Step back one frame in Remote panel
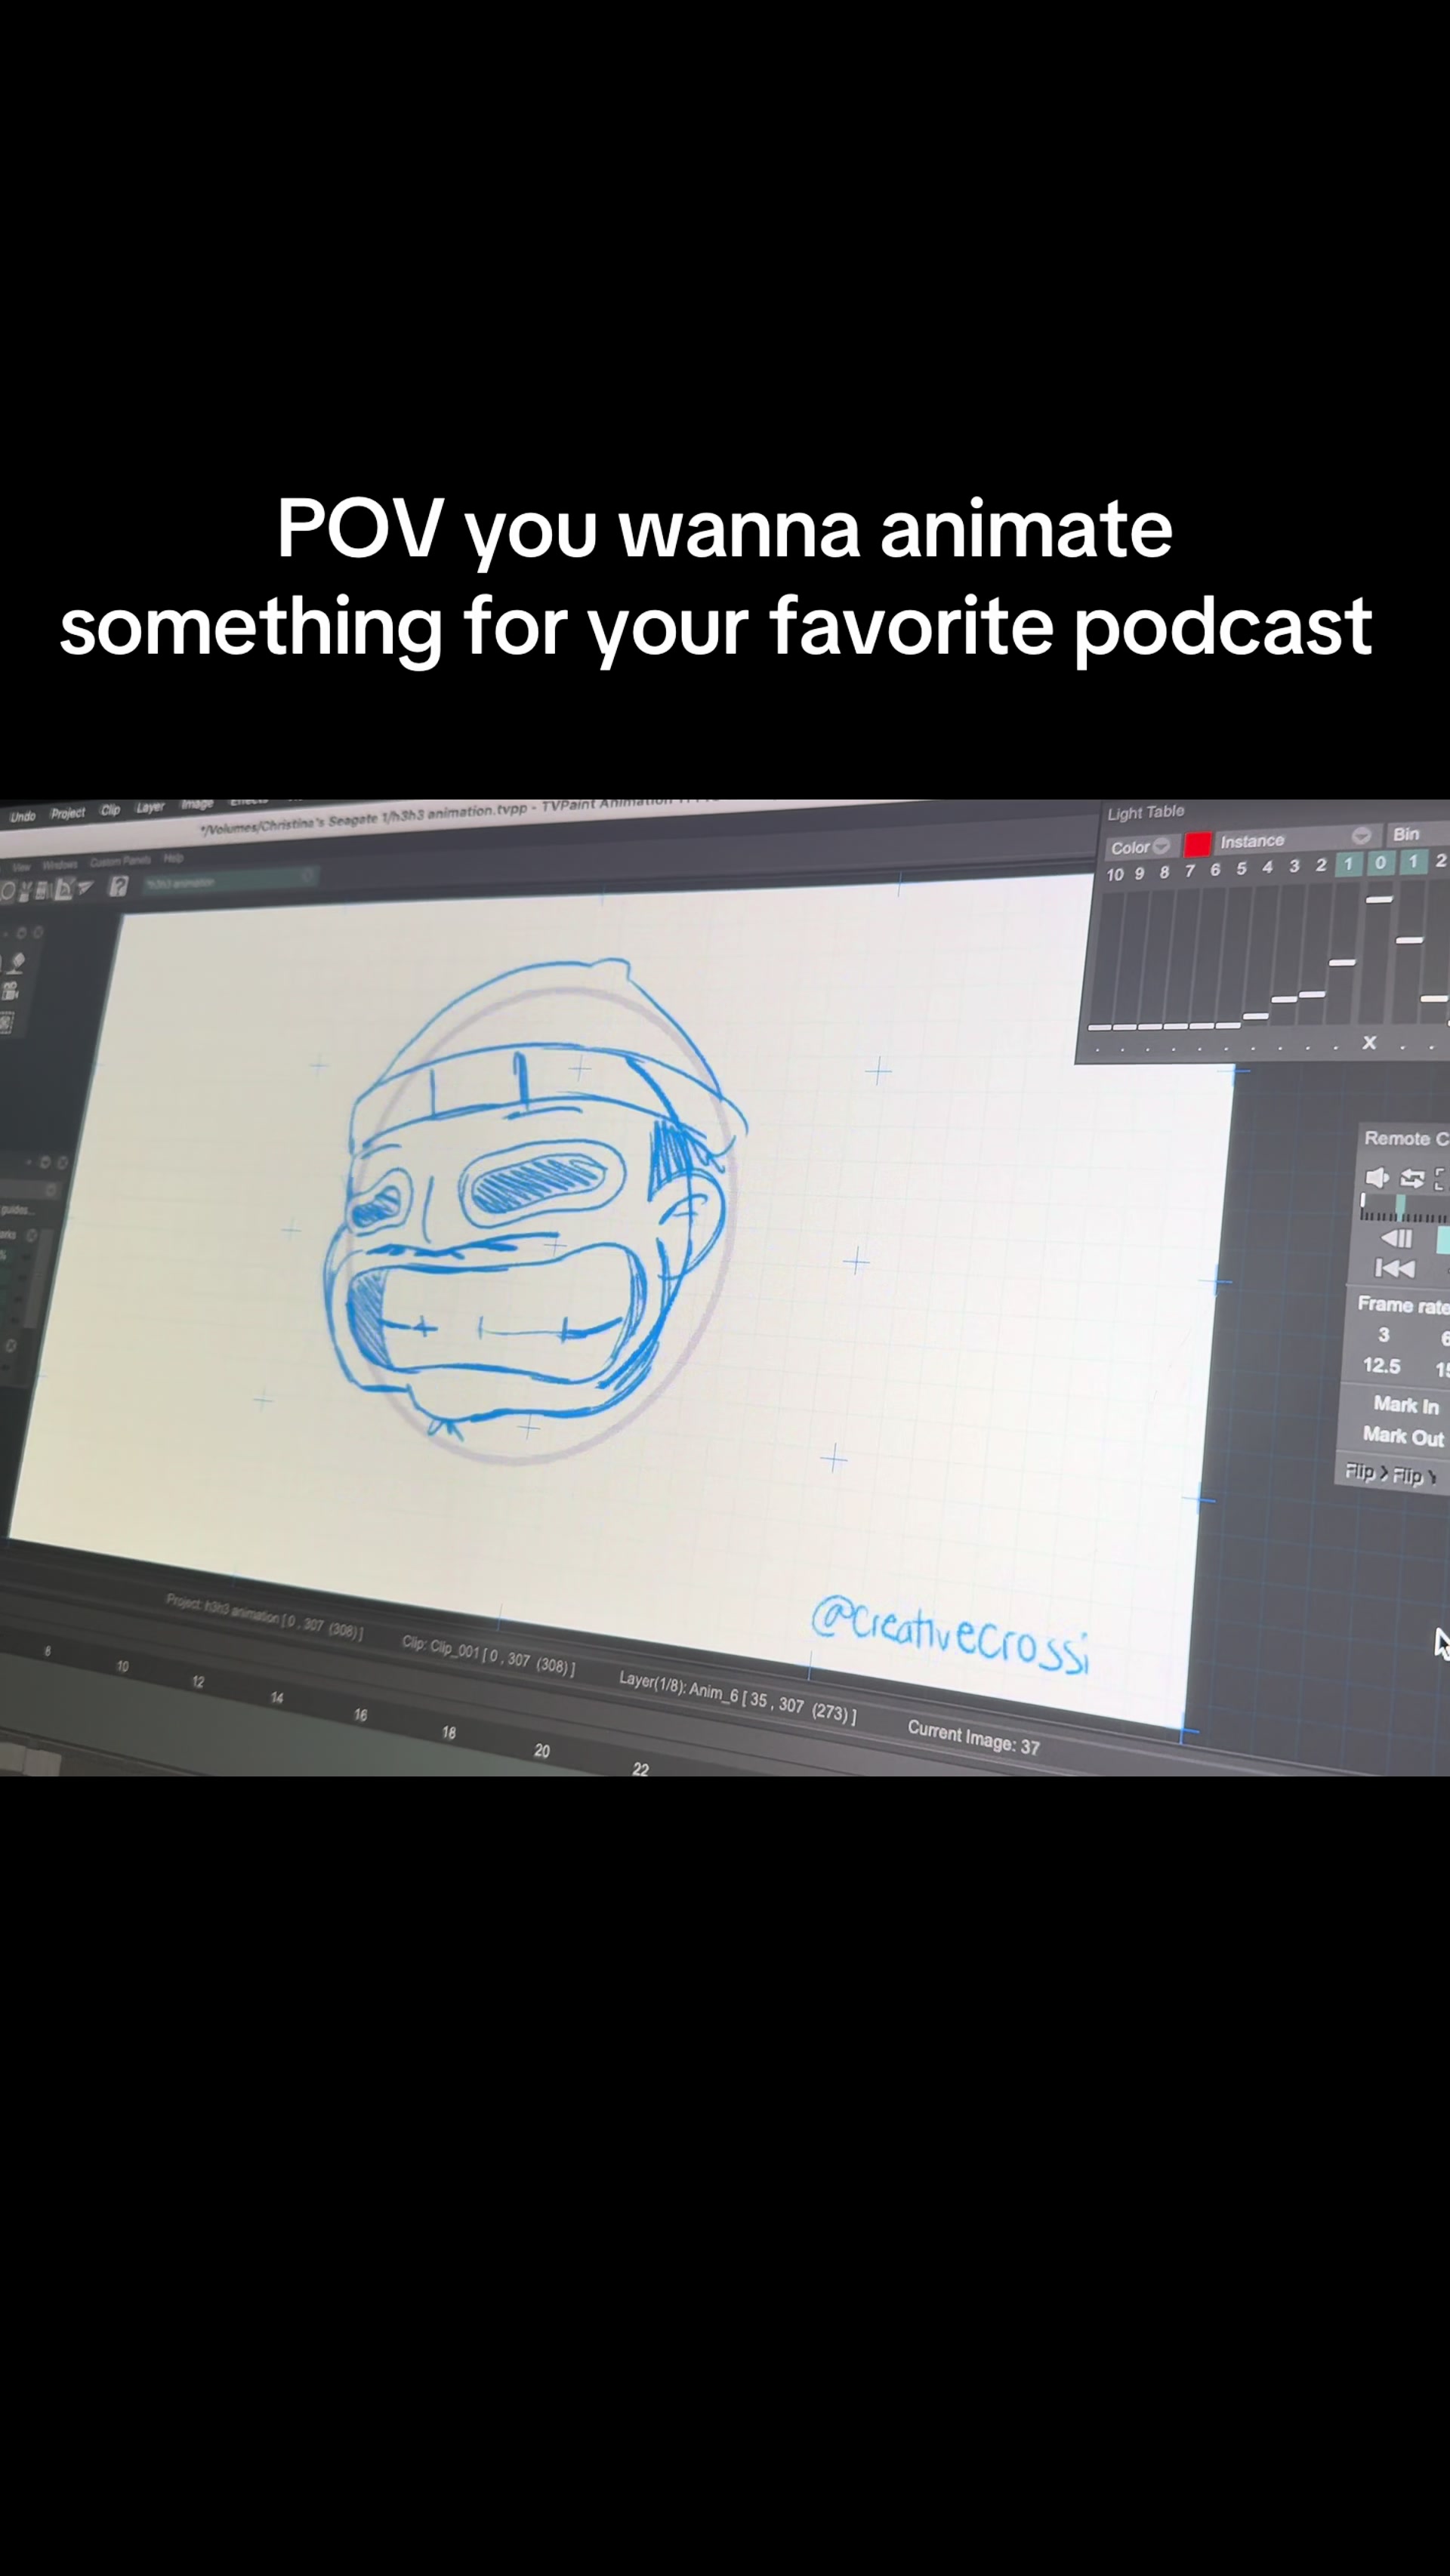This screenshot has width=1450, height=2576. [1396, 1239]
